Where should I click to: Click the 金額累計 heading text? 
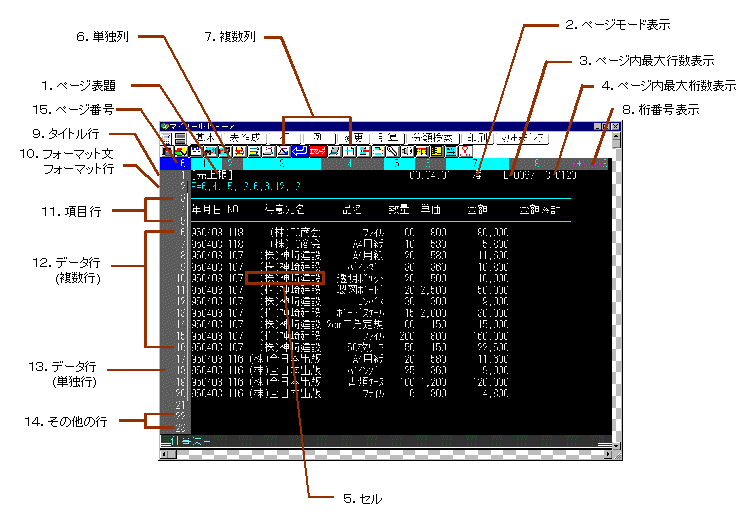click(540, 210)
